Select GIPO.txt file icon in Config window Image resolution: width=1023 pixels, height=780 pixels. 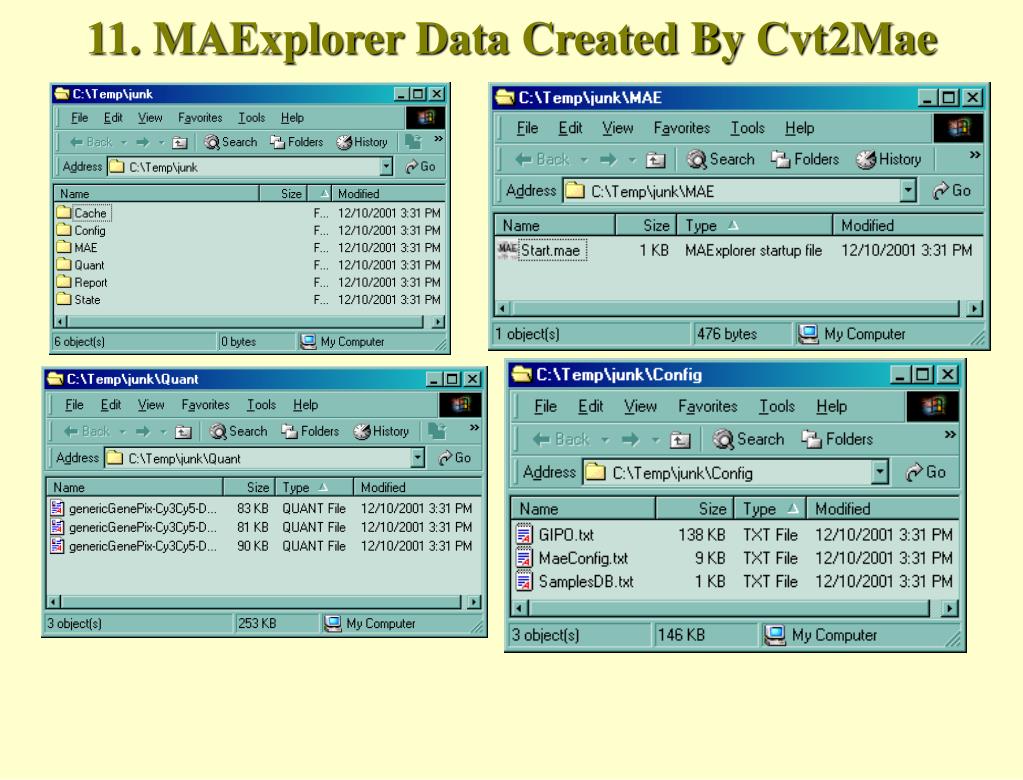(x=524, y=535)
